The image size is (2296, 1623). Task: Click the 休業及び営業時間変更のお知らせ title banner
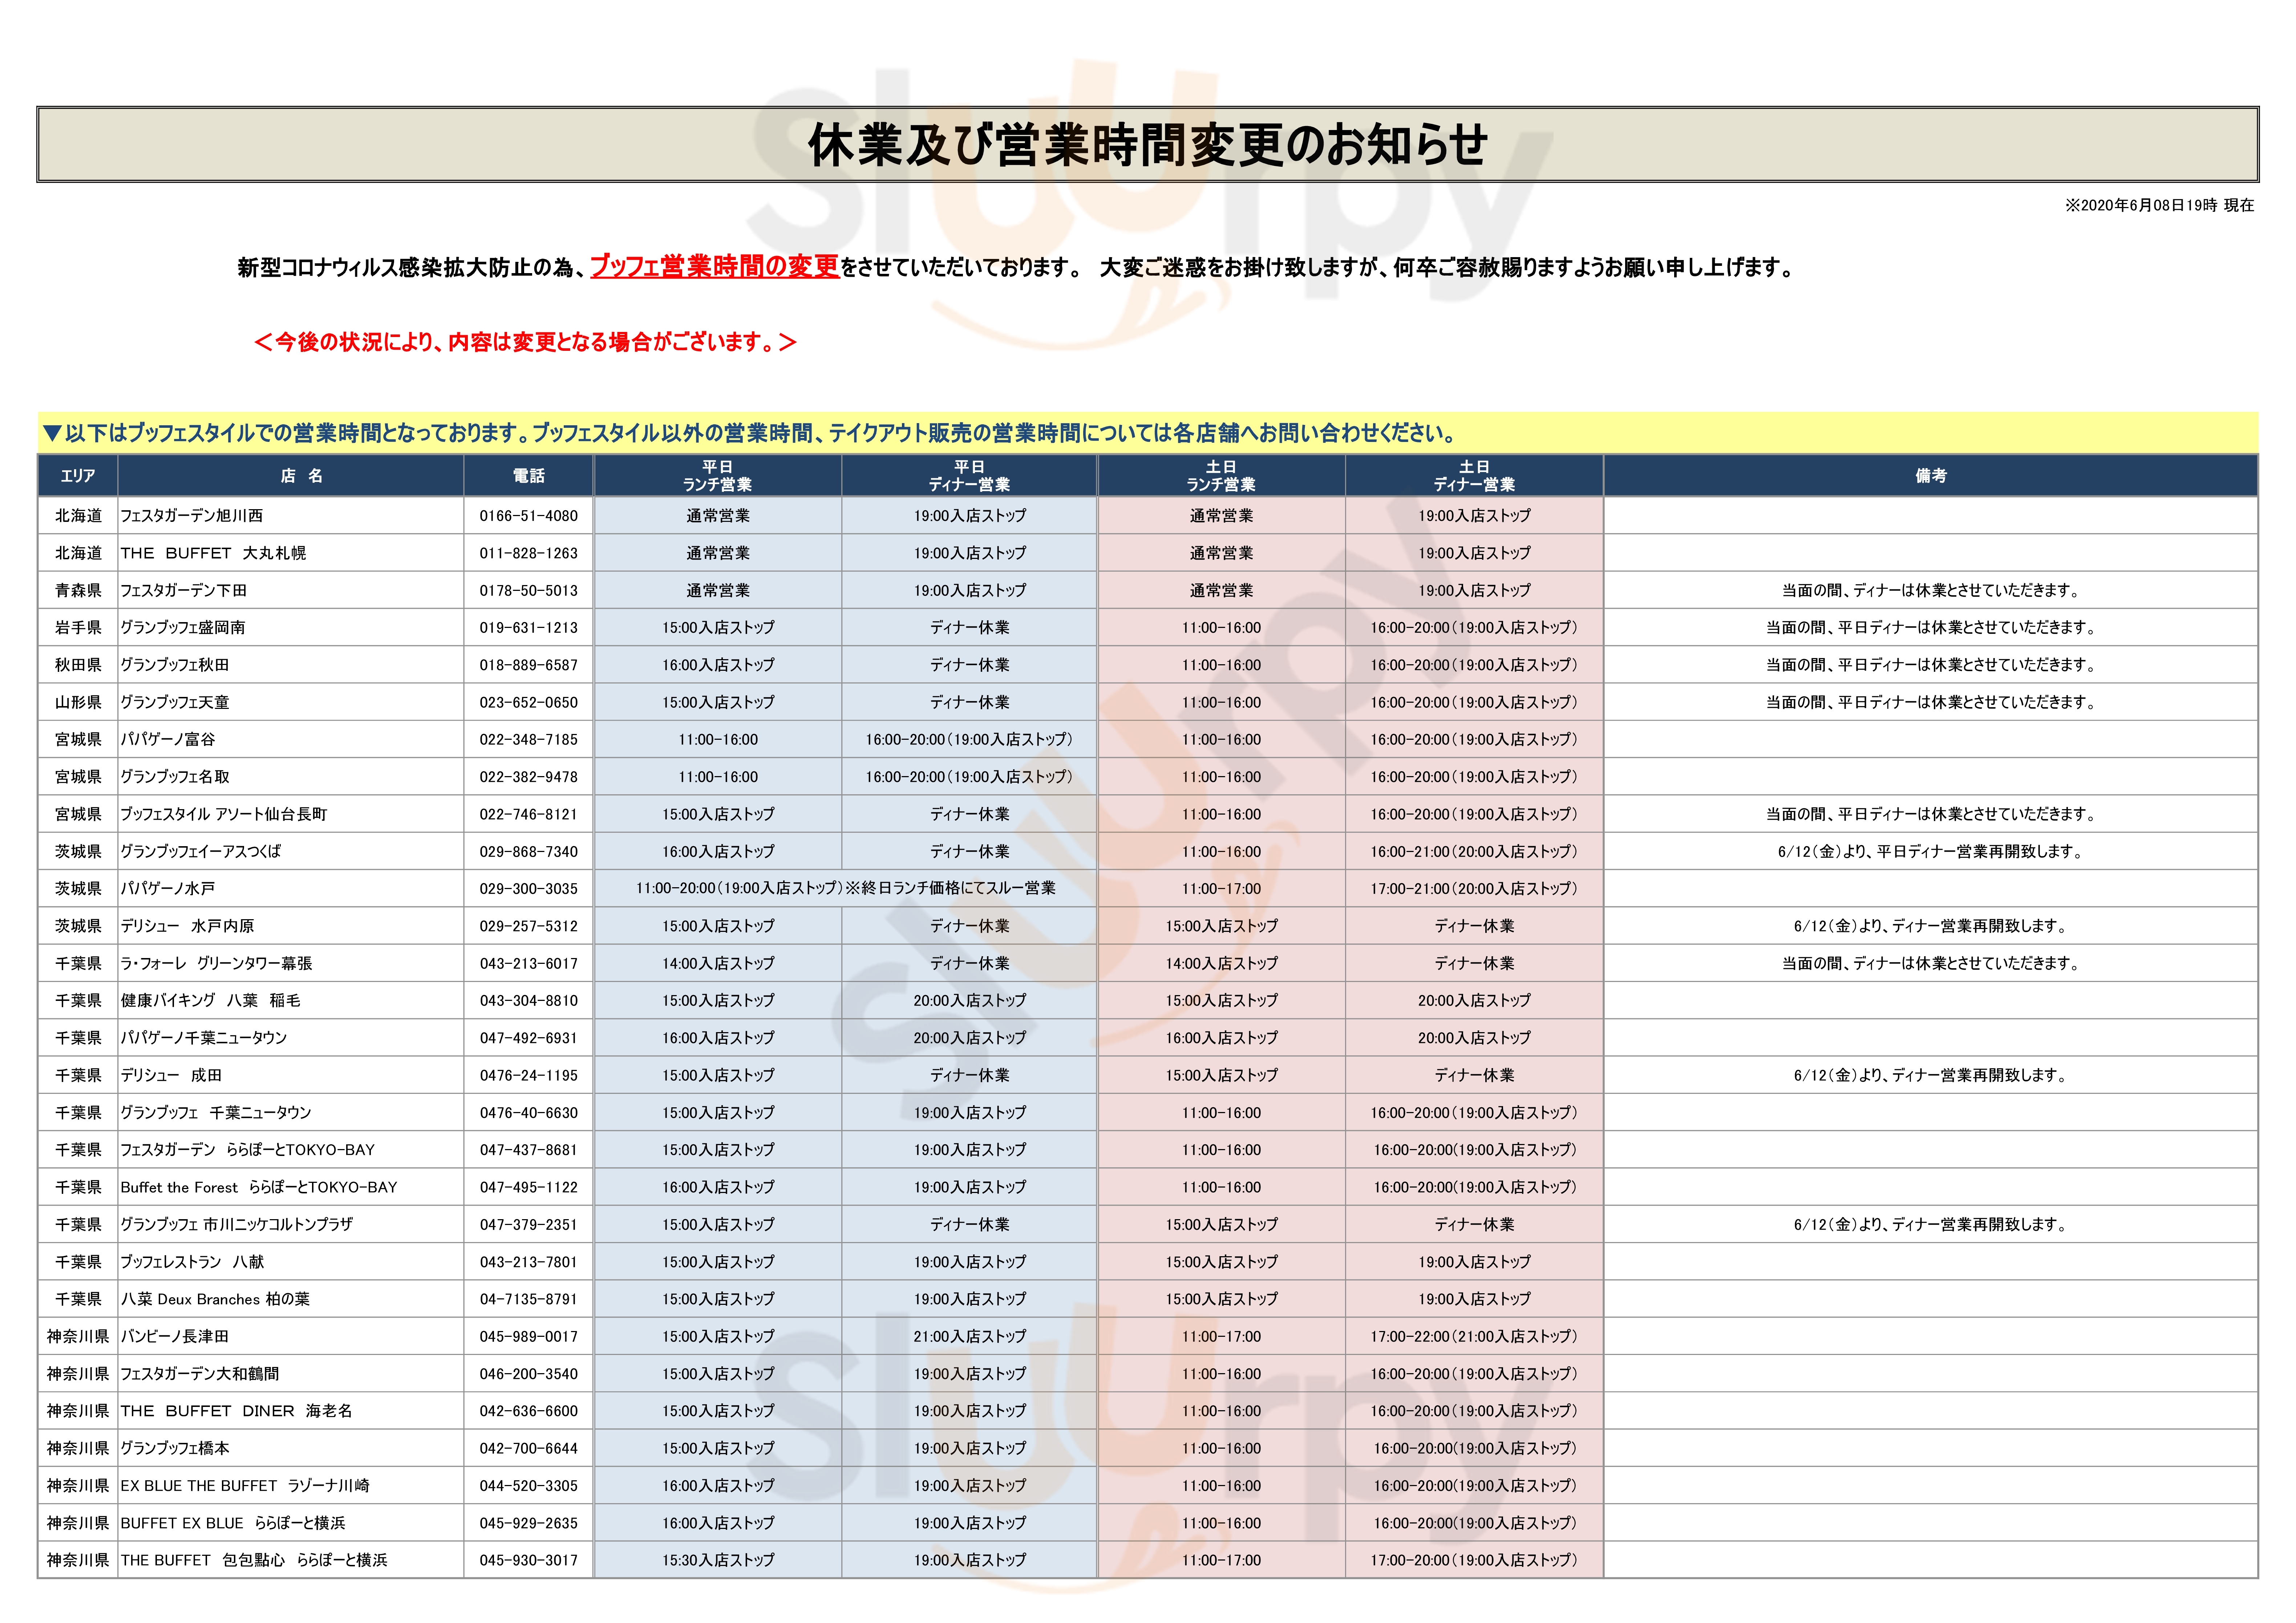[1147, 145]
